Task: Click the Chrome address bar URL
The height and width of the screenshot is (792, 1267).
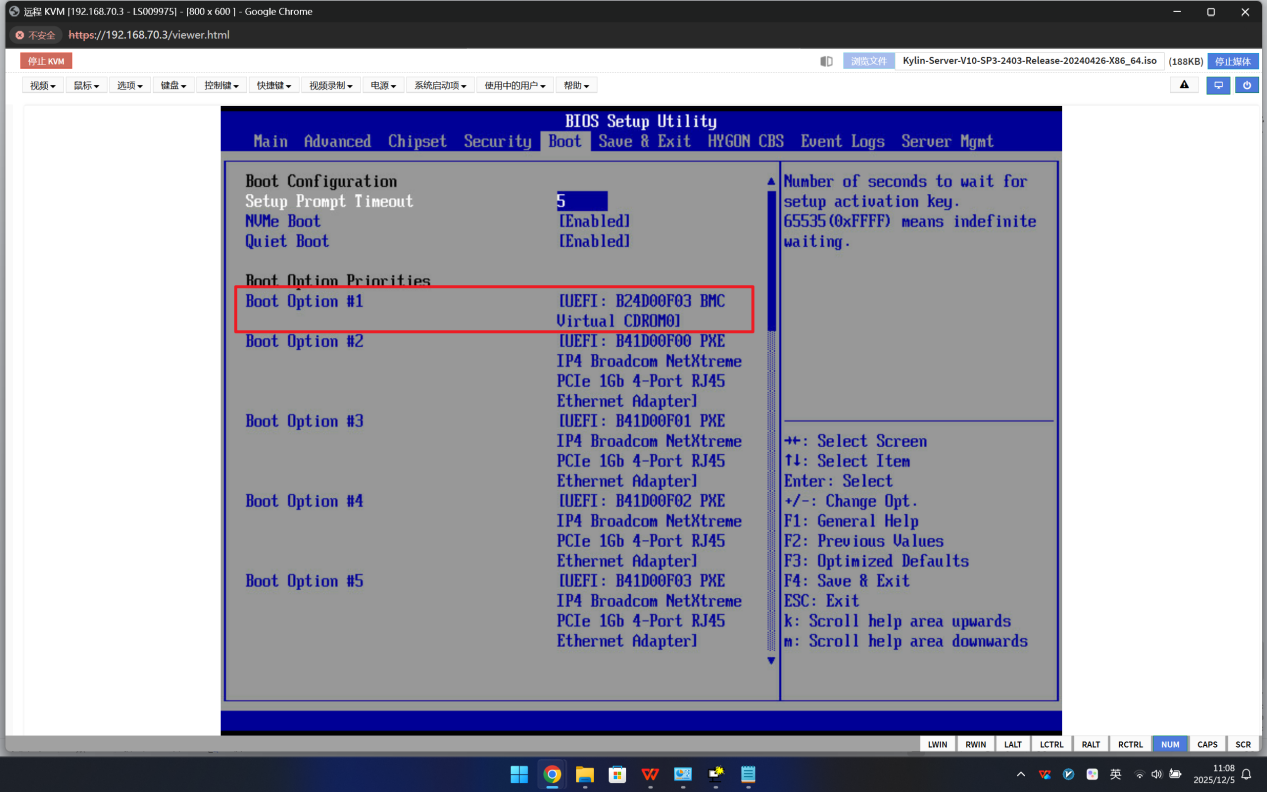Action: tap(149, 35)
